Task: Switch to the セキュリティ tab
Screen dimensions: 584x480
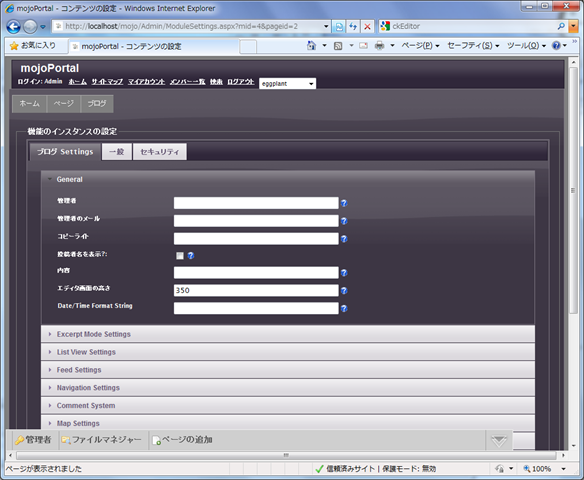Action: coord(160,152)
